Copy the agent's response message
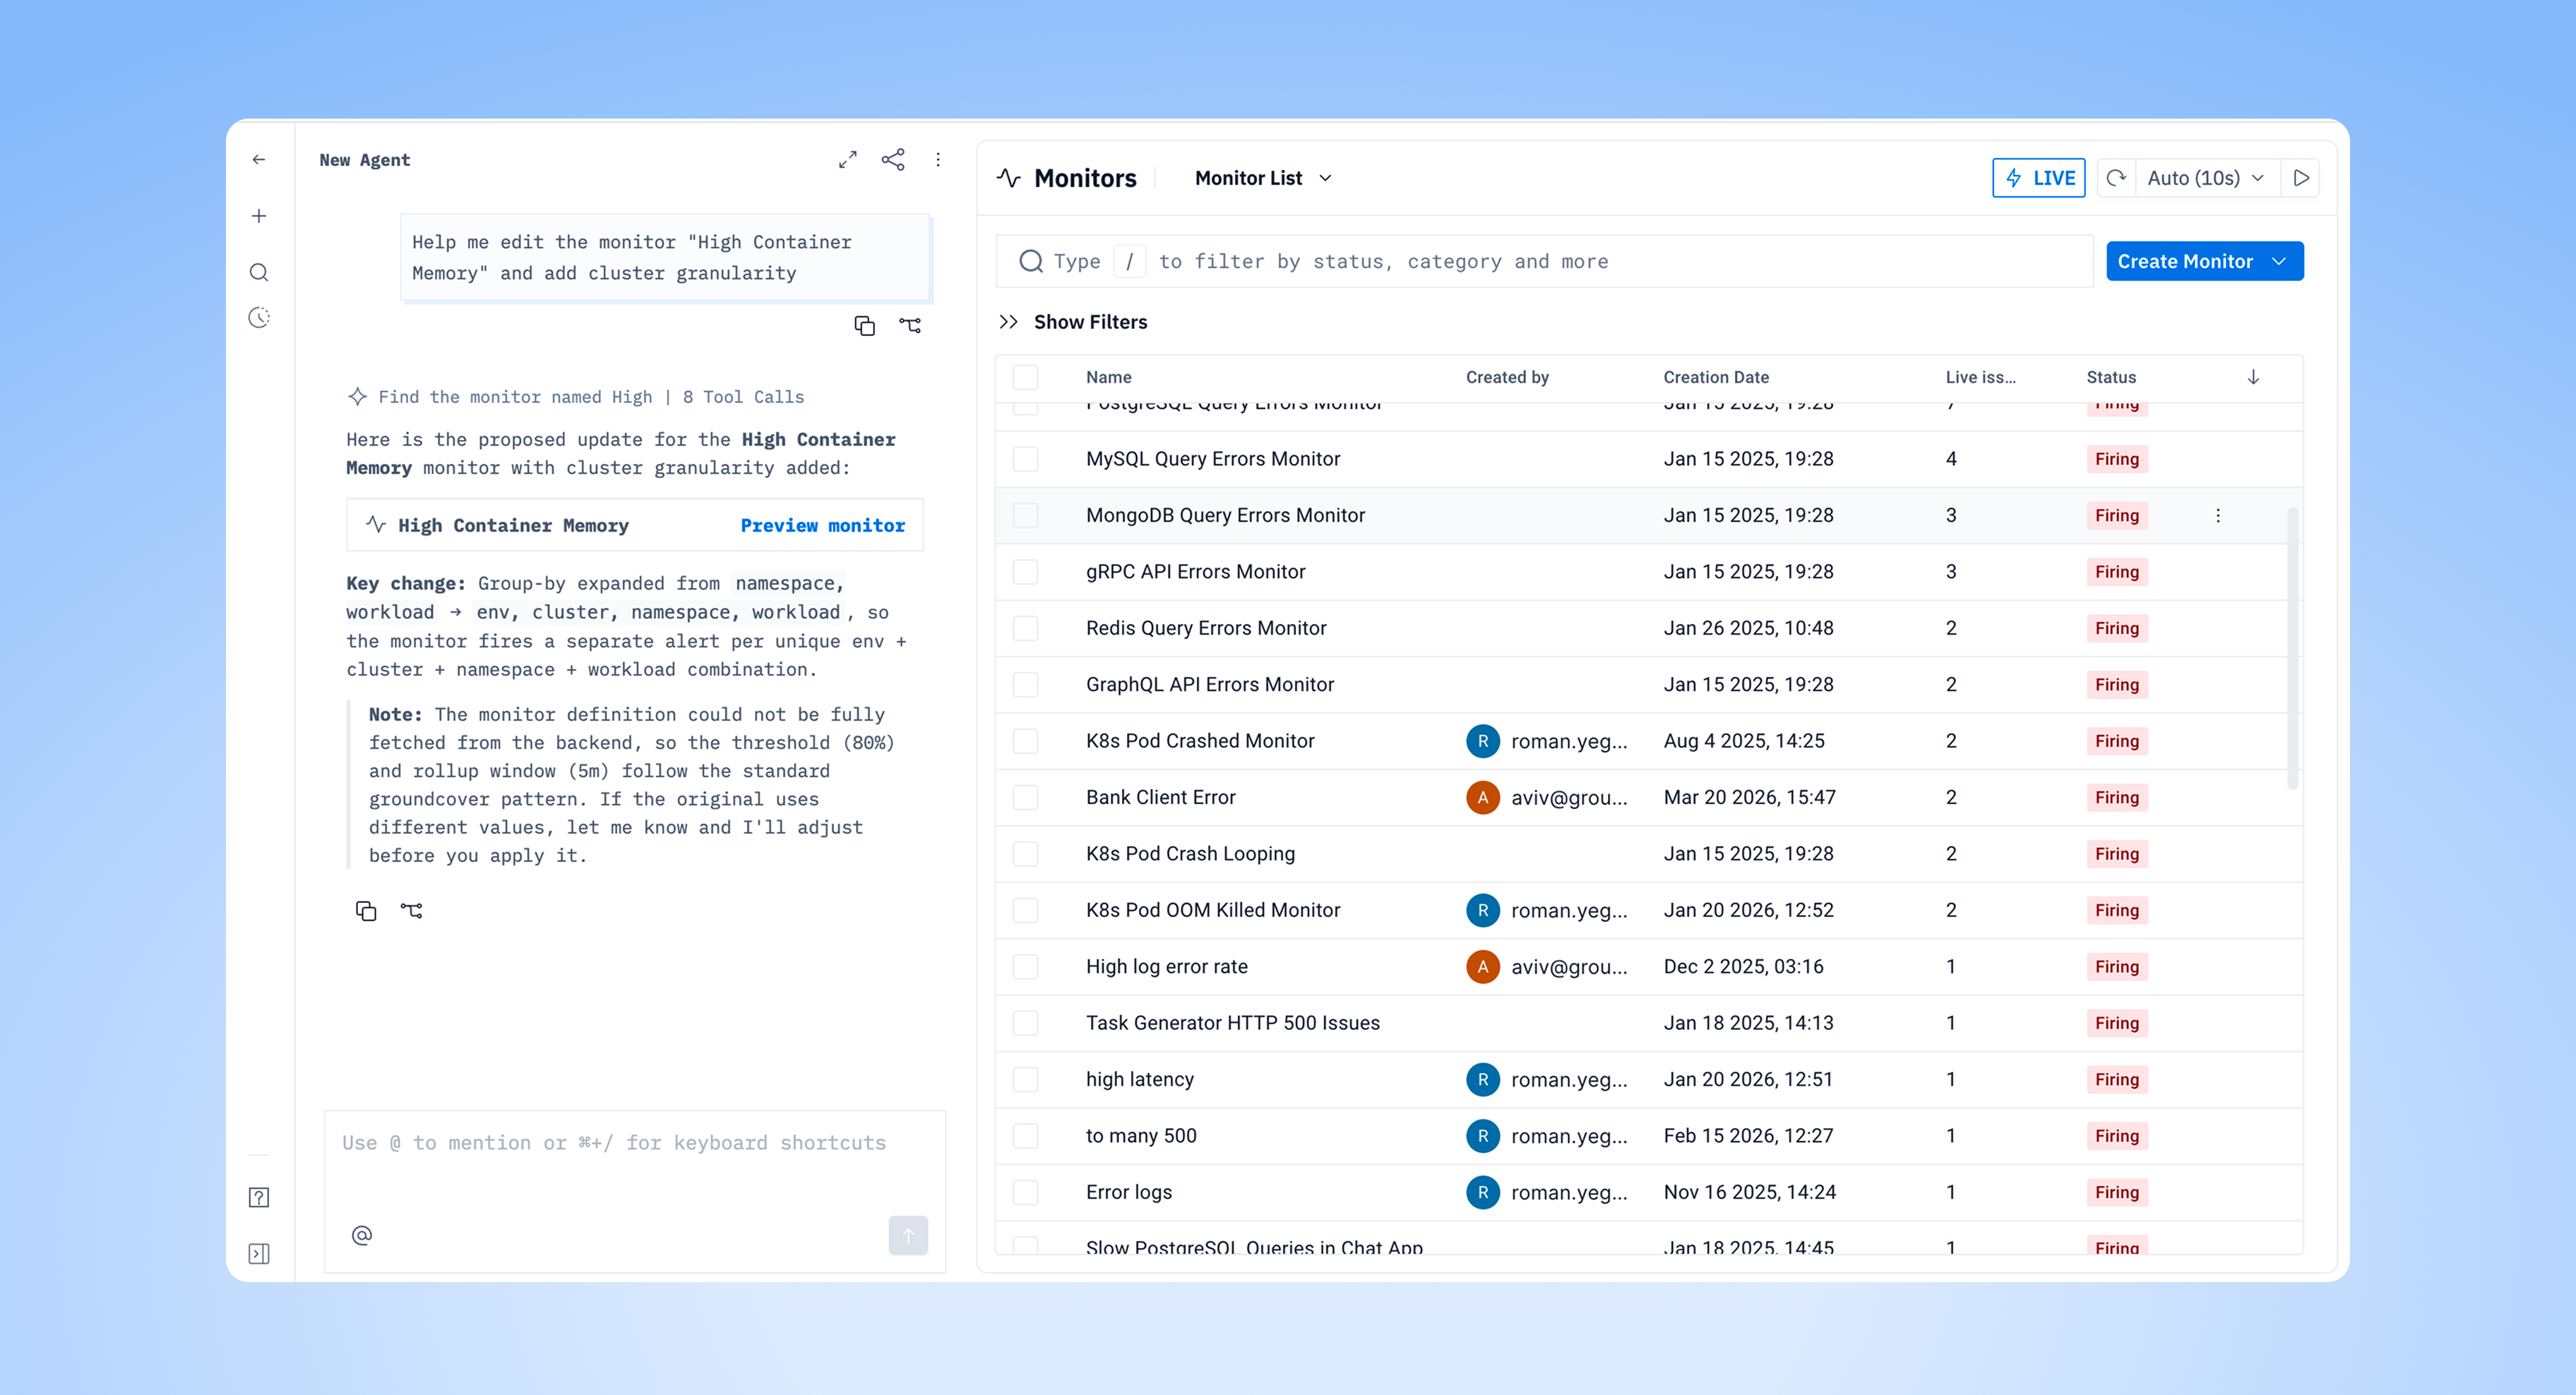 click(366, 910)
